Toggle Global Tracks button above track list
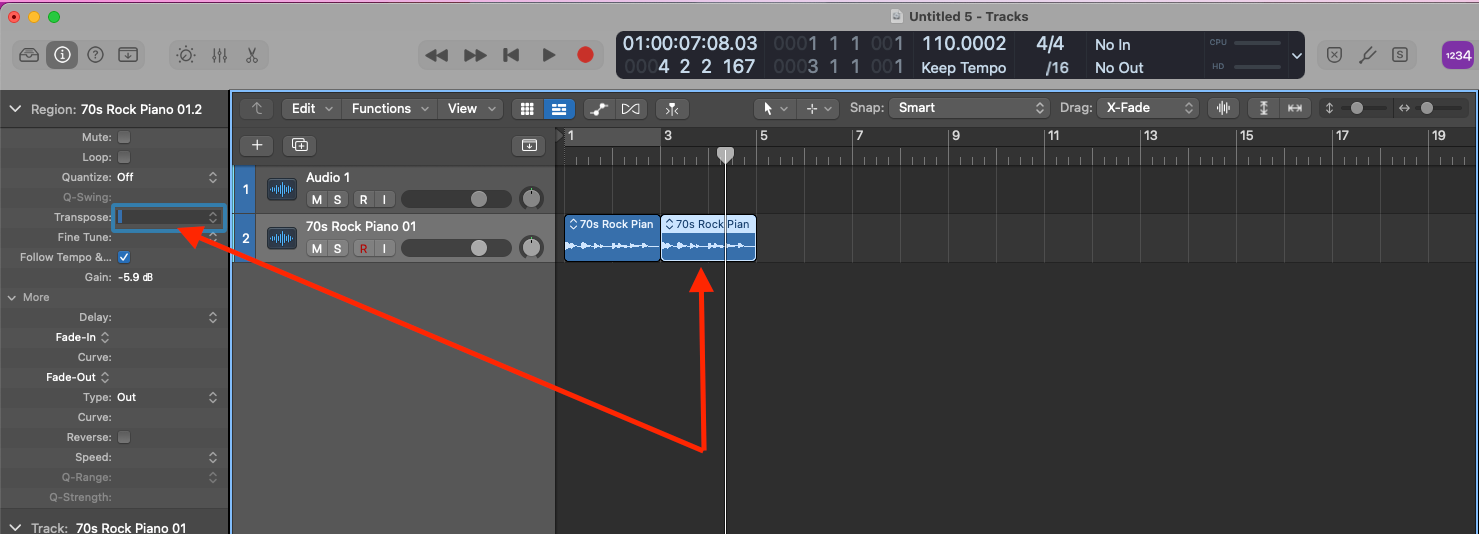This screenshot has height=534, width=1479. [529, 145]
